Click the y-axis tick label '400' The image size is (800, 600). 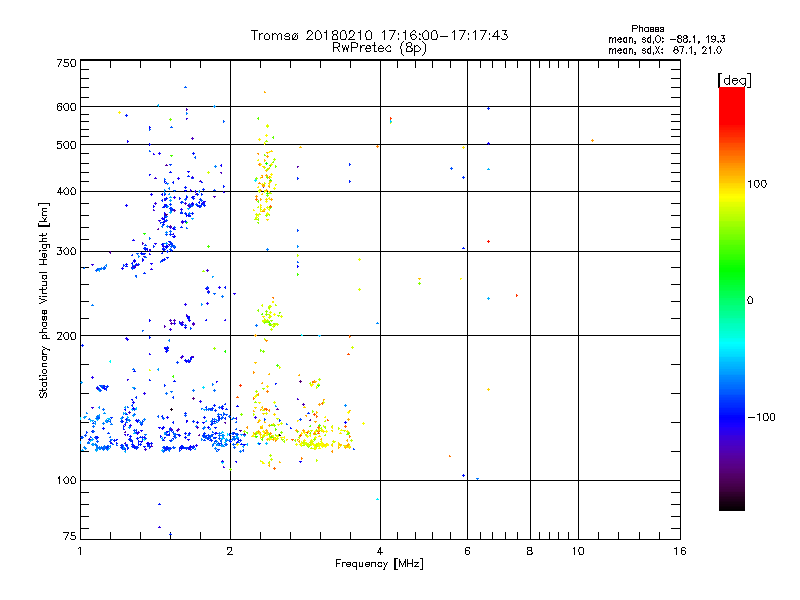coord(66,191)
